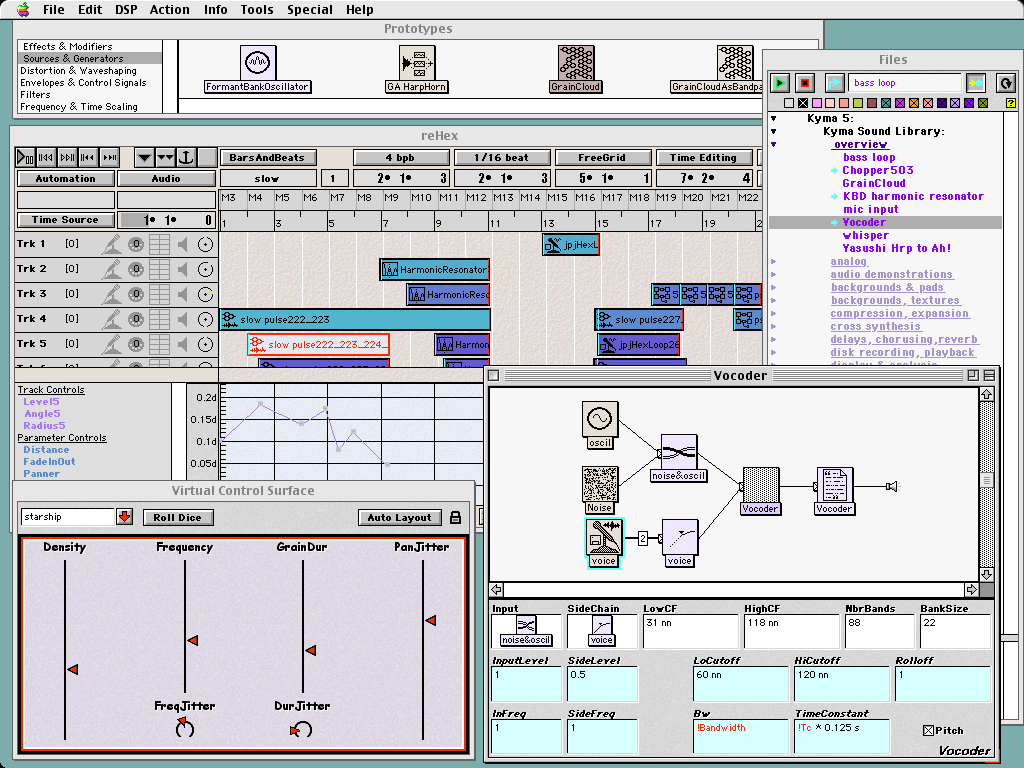1024x768 pixels.
Task: Click the cyan bent-arrow button in Files
Action: [x=834, y=83]
